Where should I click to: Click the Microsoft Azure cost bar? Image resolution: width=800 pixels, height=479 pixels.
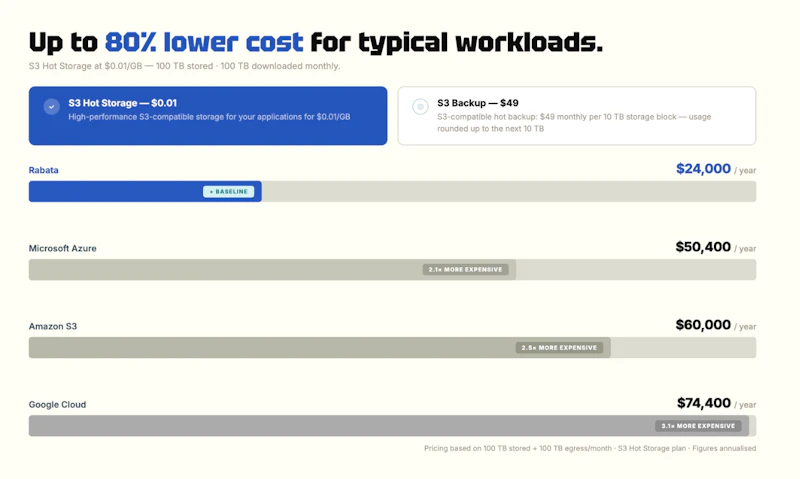(272, 269)
